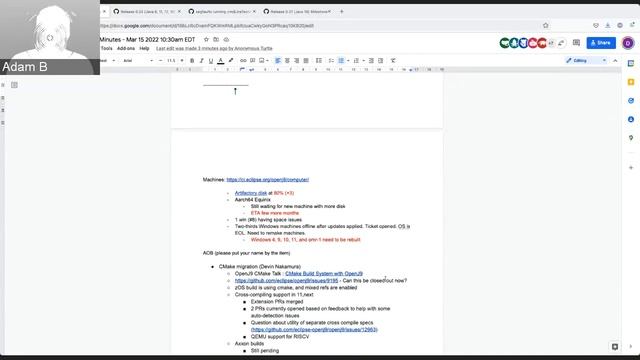Open line spacing options

(x=319, y=60)
